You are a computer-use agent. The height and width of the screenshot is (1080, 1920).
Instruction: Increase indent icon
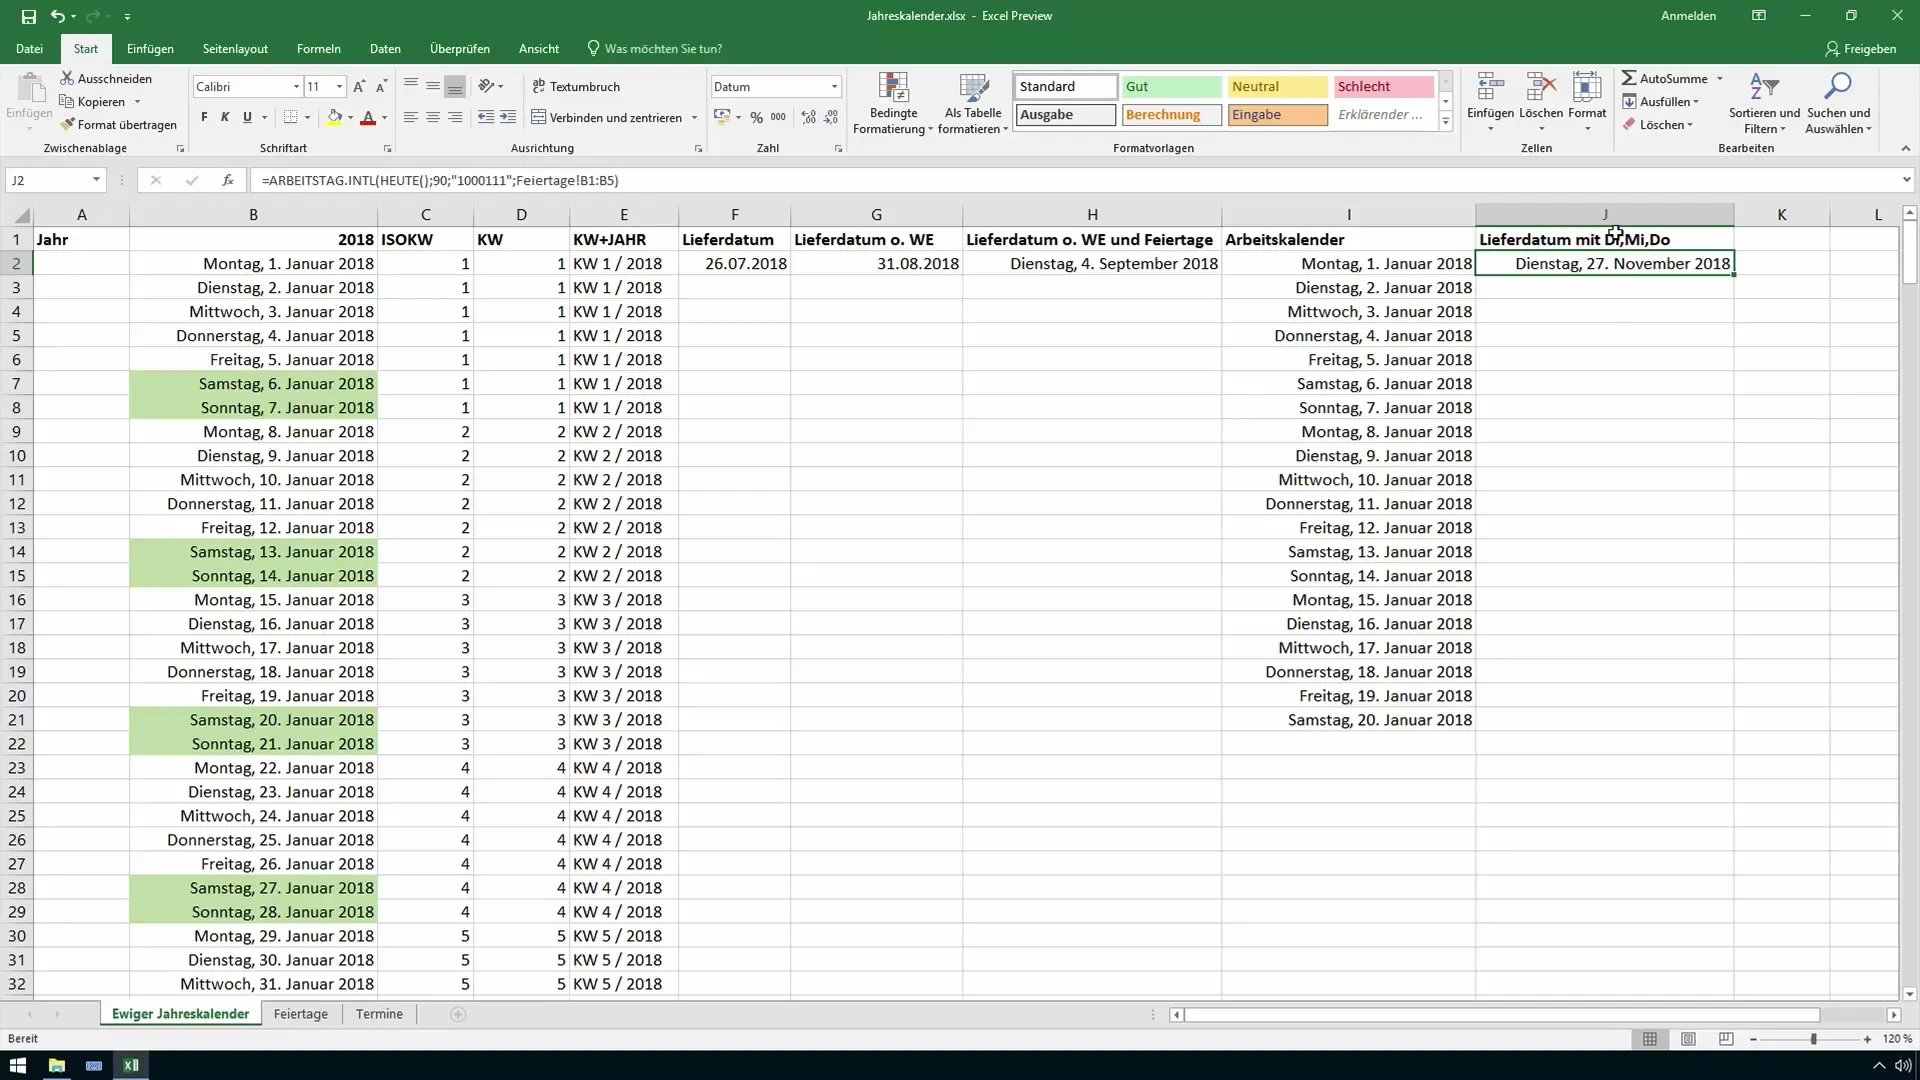coord(508,117)
